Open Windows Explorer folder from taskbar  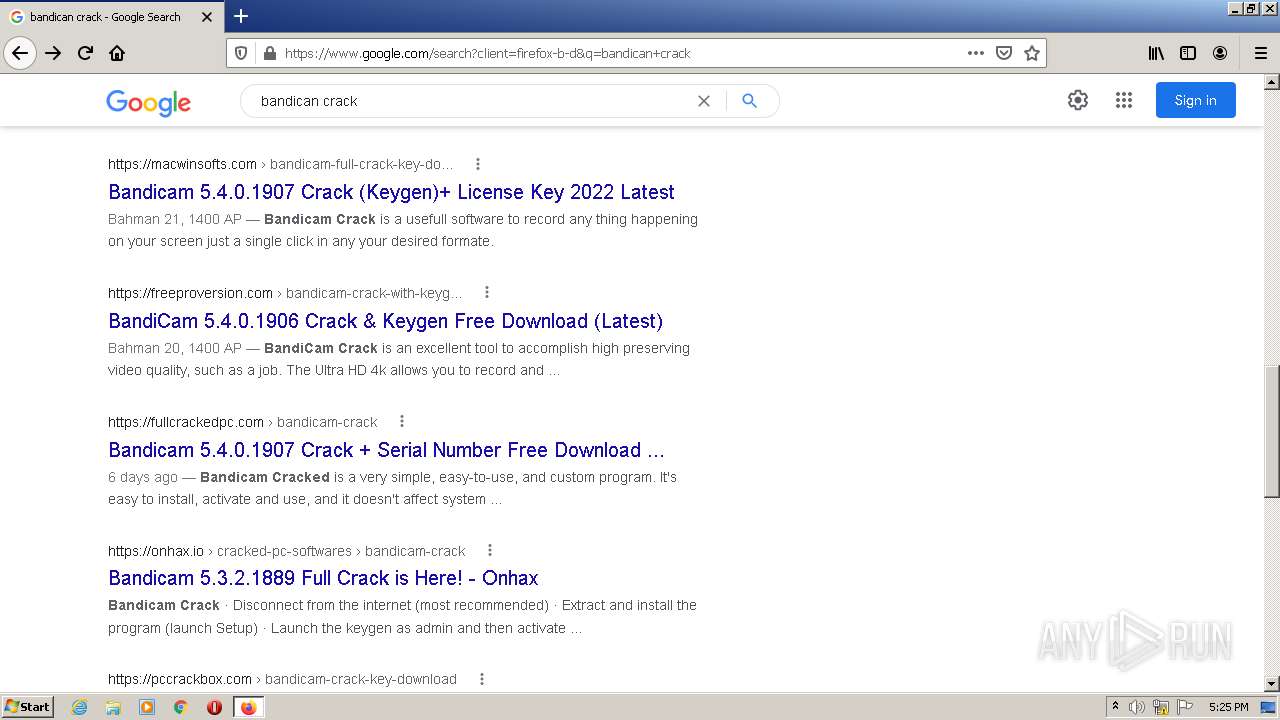click(x=113, y=707)
